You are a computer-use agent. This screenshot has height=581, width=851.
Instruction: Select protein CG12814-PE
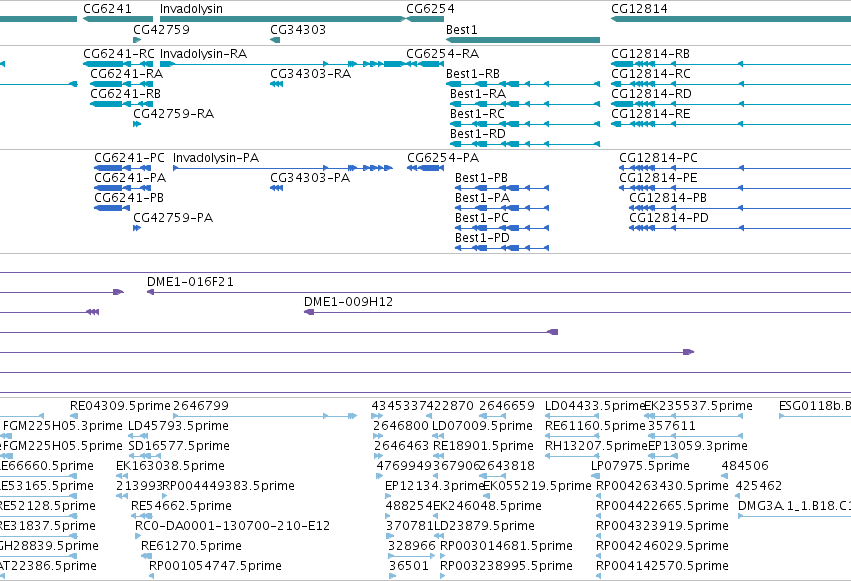[x=658, y=178]
